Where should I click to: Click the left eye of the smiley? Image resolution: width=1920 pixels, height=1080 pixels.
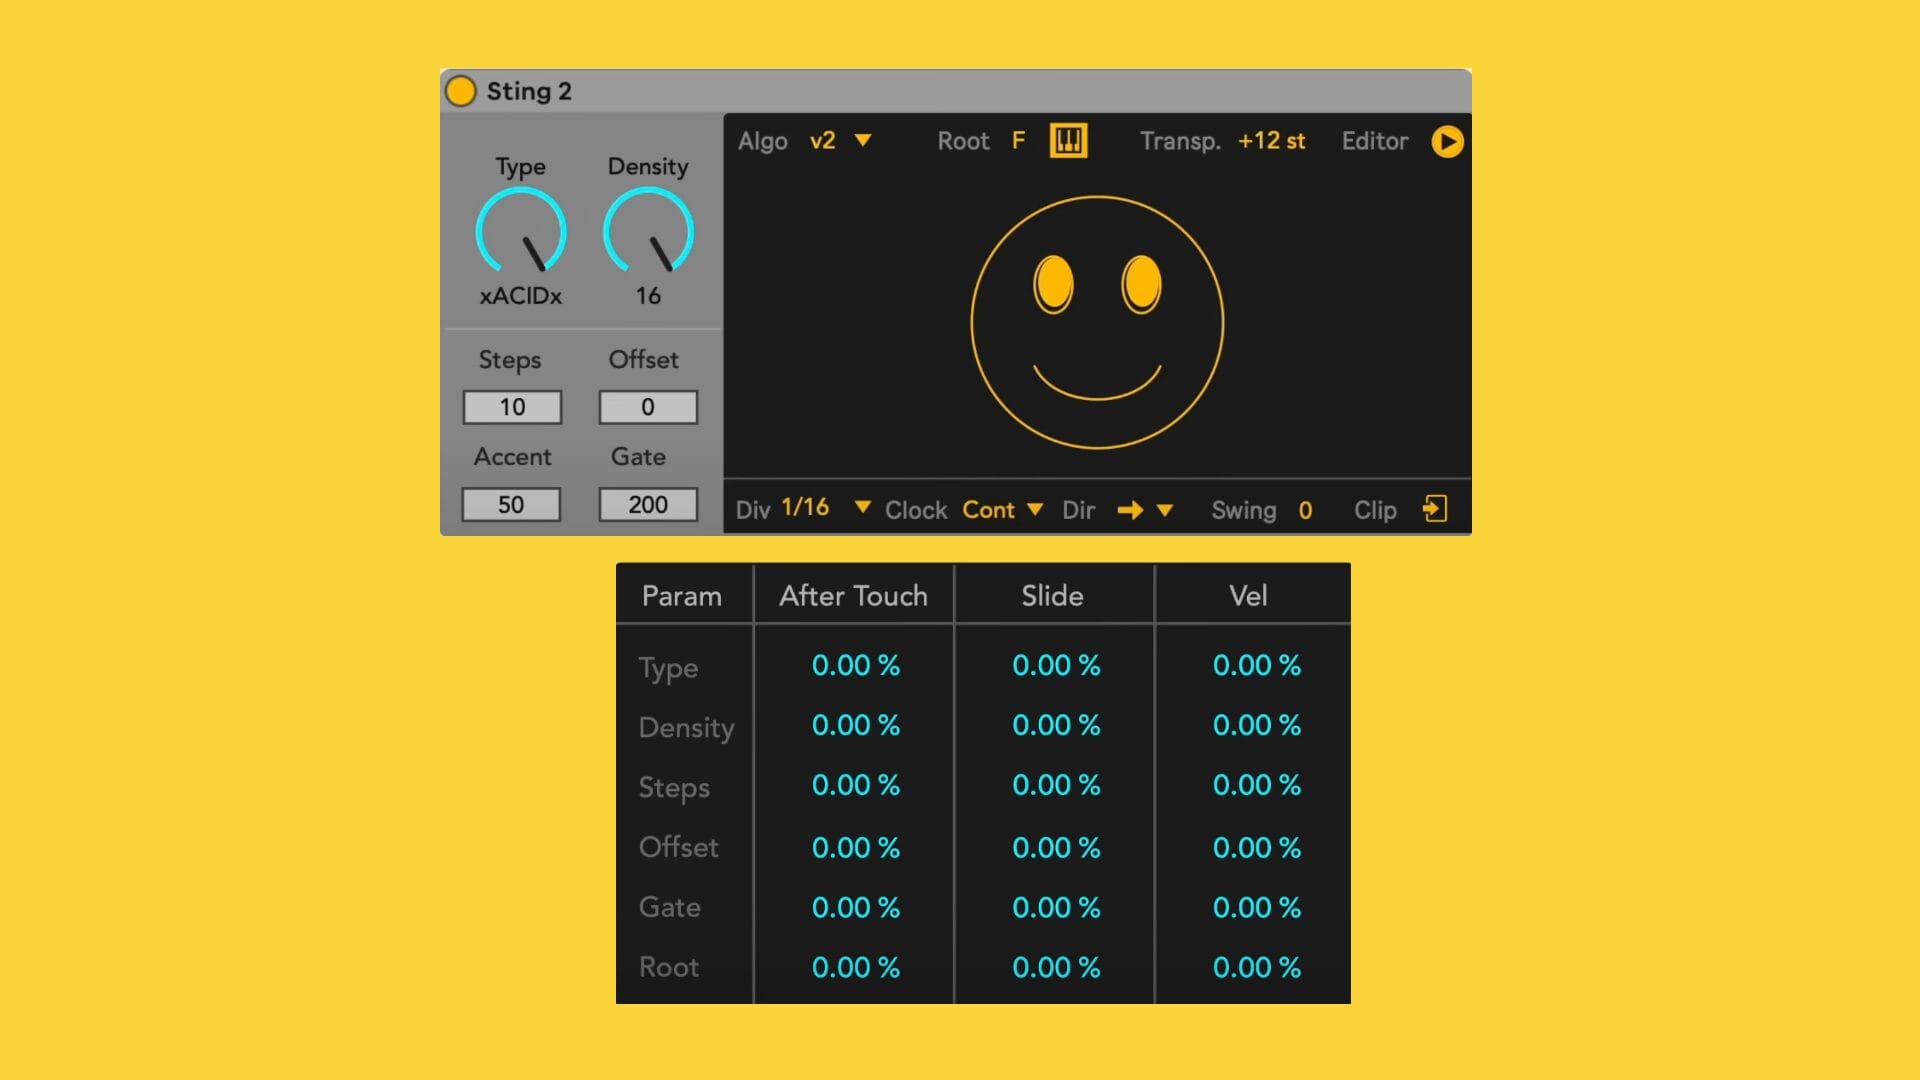point(1053,284)
